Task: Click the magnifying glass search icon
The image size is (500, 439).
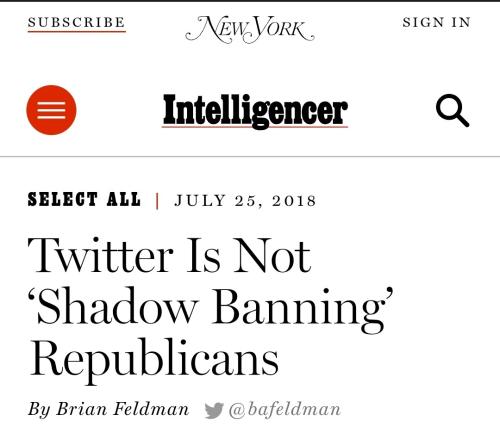Action: pos(452,110)
